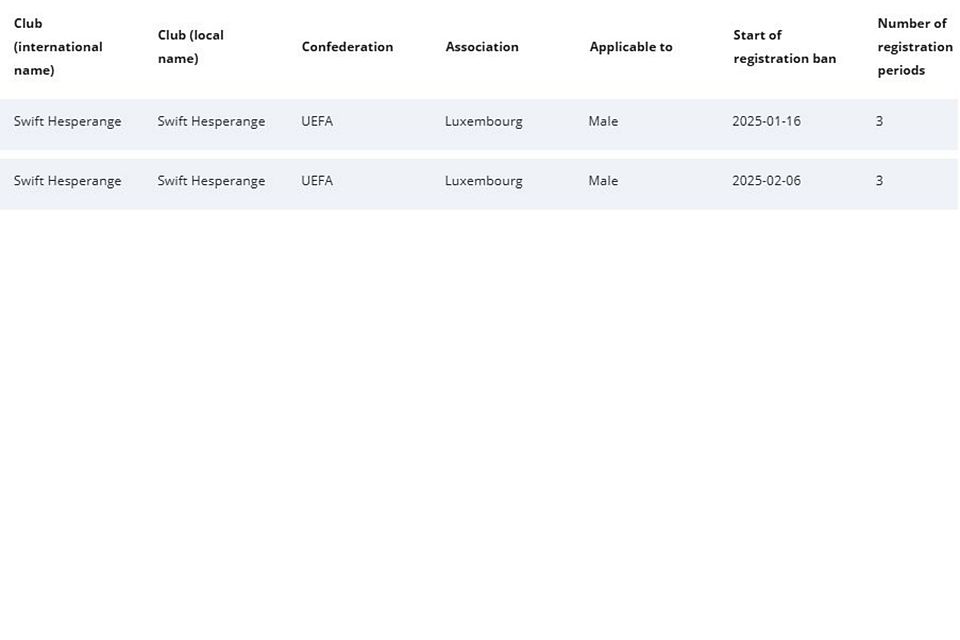This screenshot has height=640, width=960.
Task: Click Male in the 2025-01-16 row
Action: pyautogui.click(x=603, y=121)
